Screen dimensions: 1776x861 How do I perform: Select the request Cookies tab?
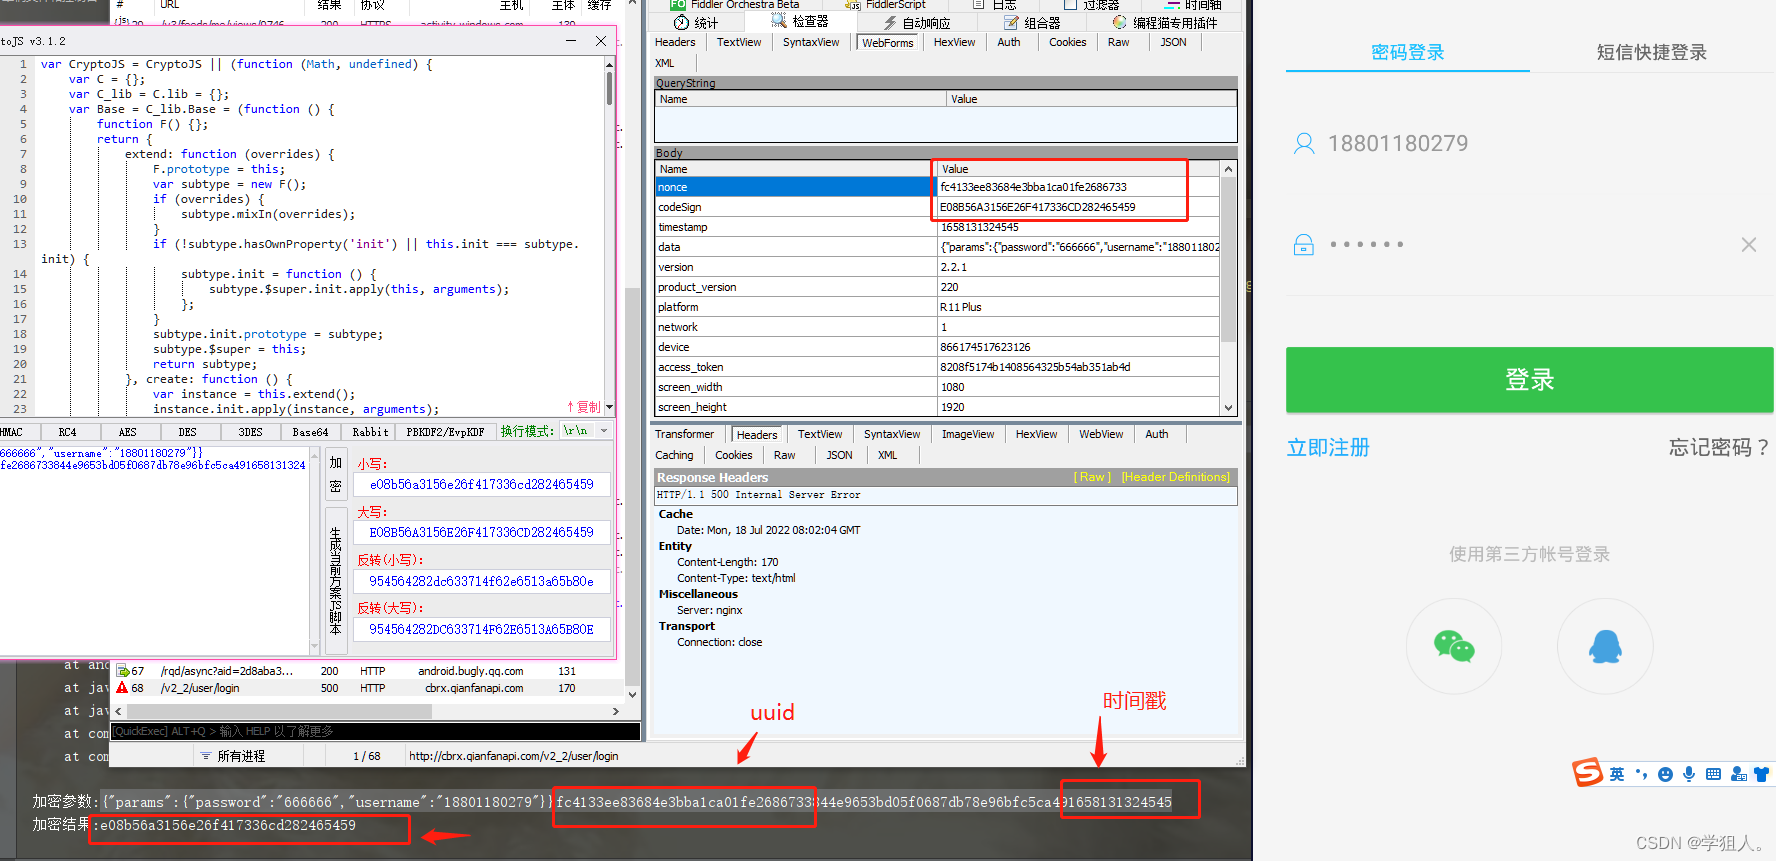pyautogui.click(x=1067, y=42)
